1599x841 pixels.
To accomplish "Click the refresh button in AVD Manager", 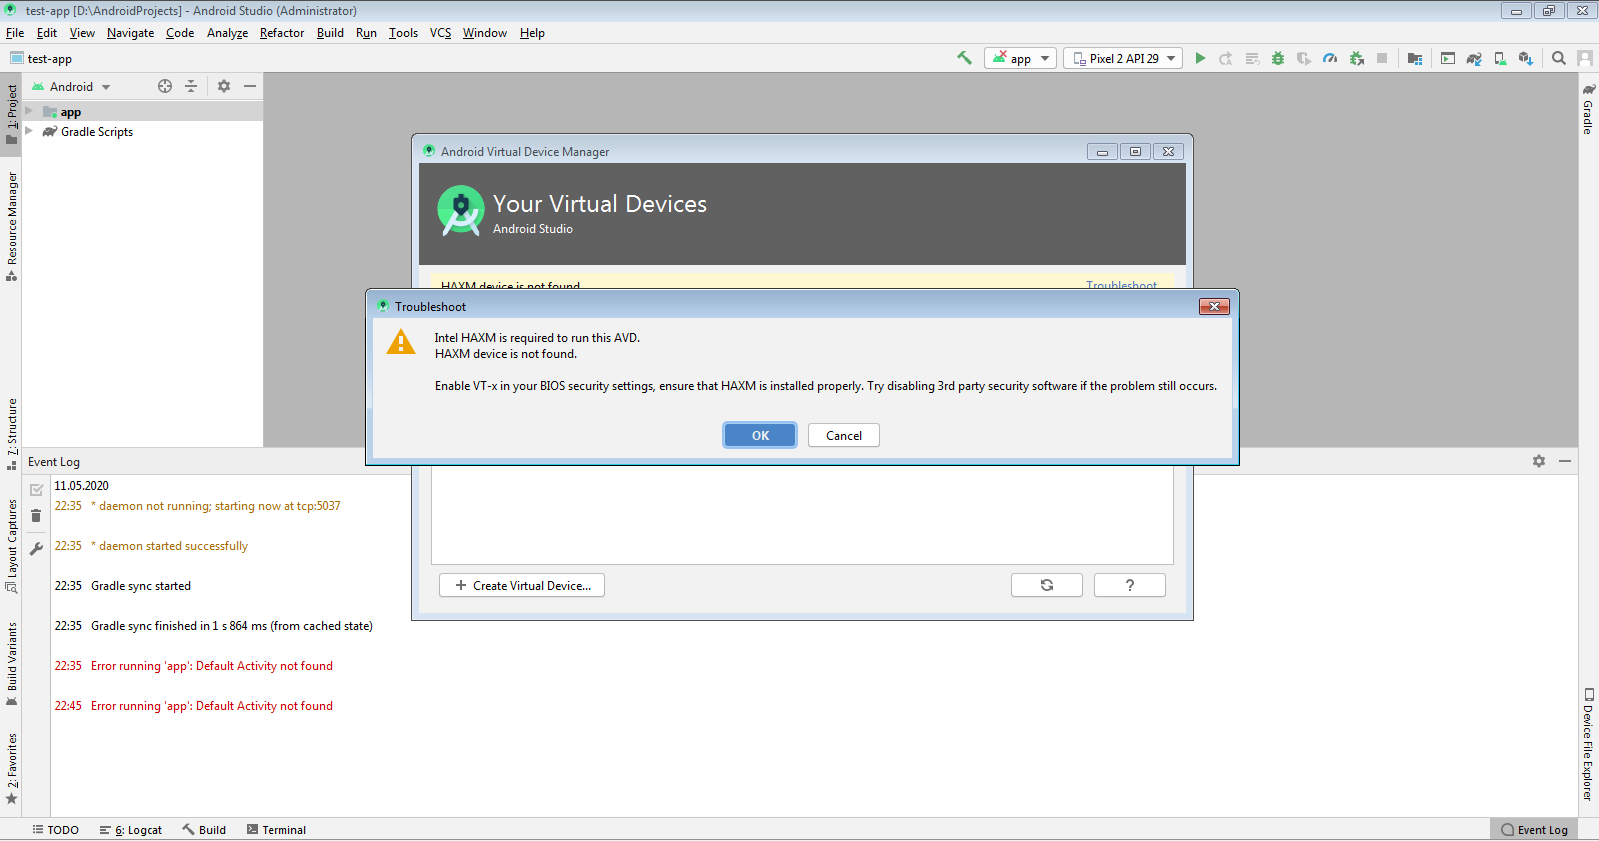I will pos(1047,585).
